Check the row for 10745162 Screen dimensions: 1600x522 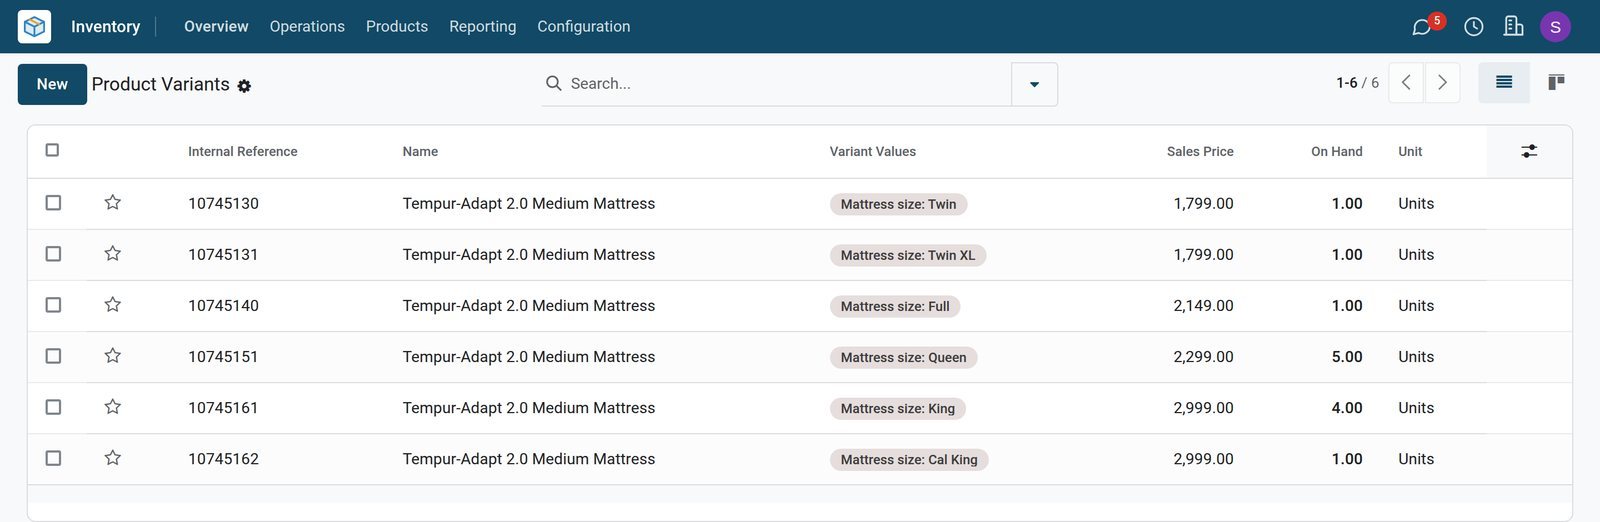coord(53,458)
